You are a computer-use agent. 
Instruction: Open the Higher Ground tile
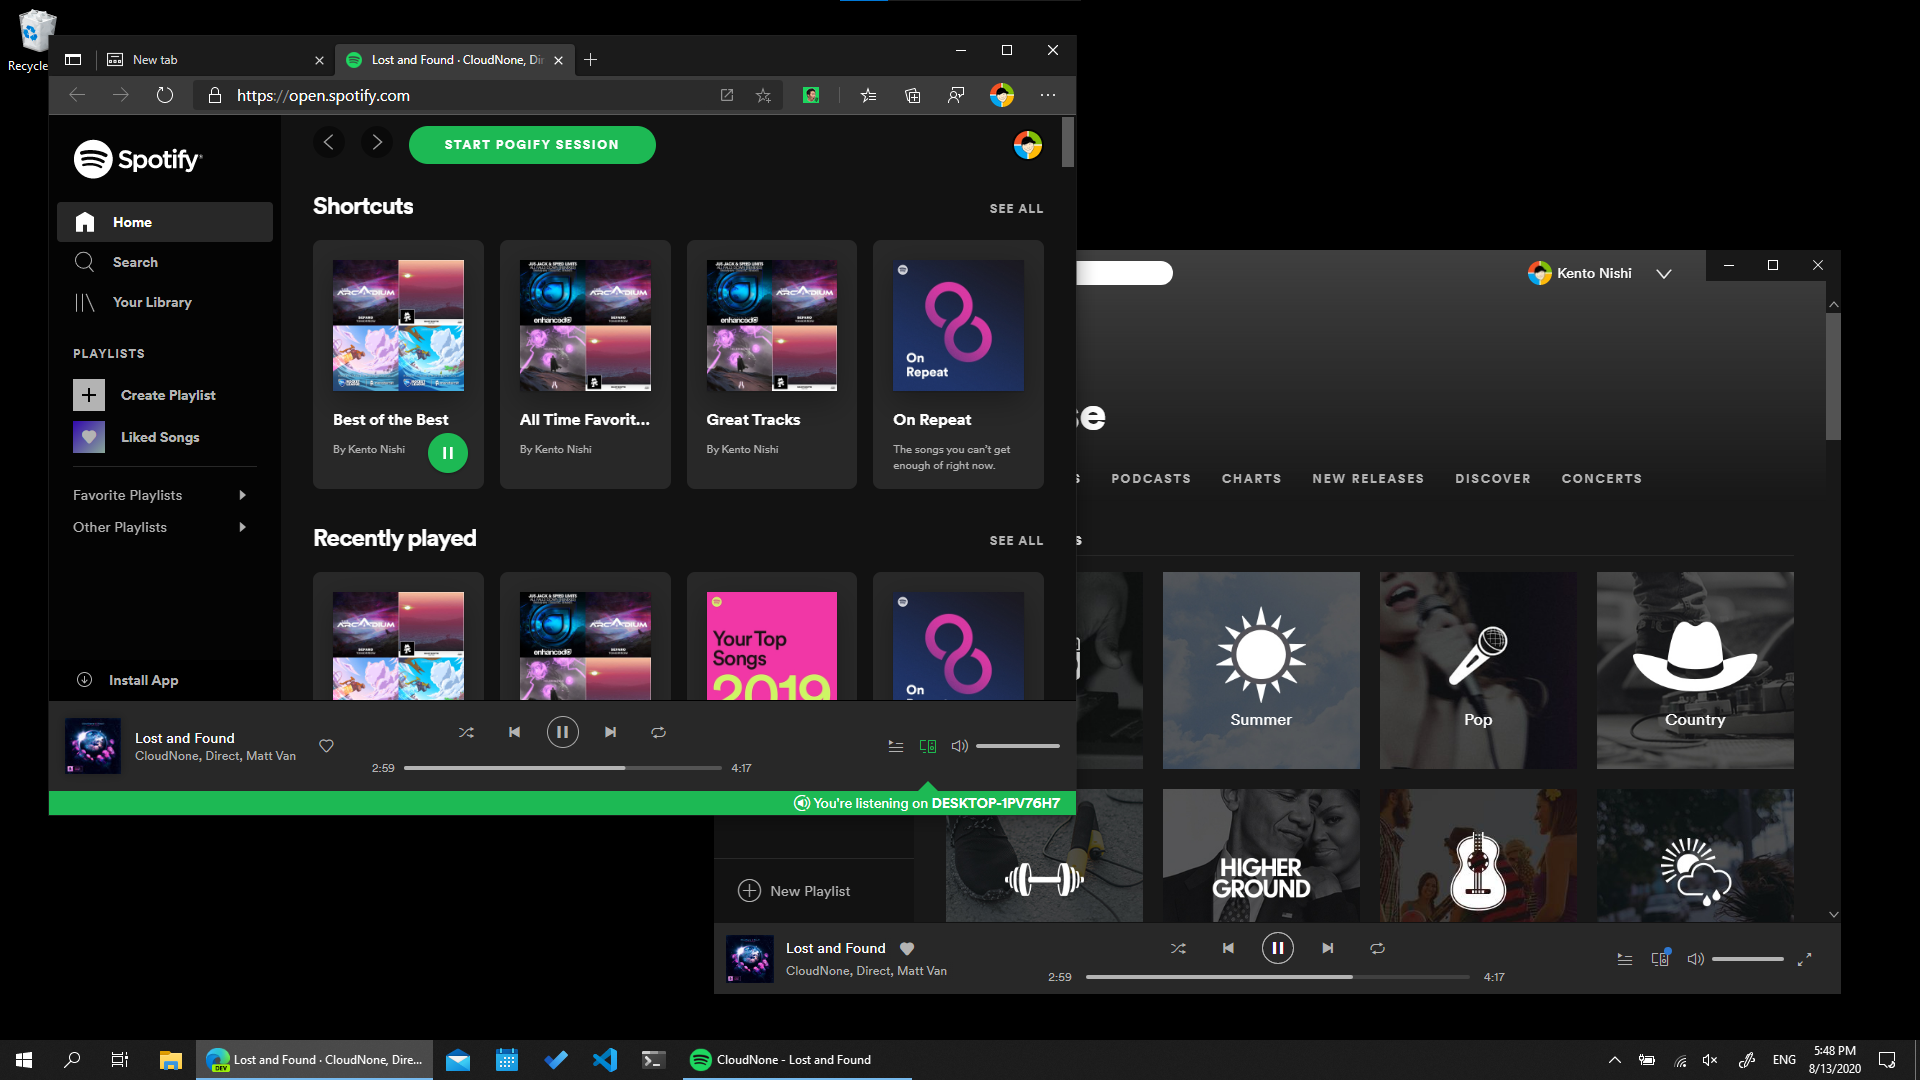coord(1261,856)
